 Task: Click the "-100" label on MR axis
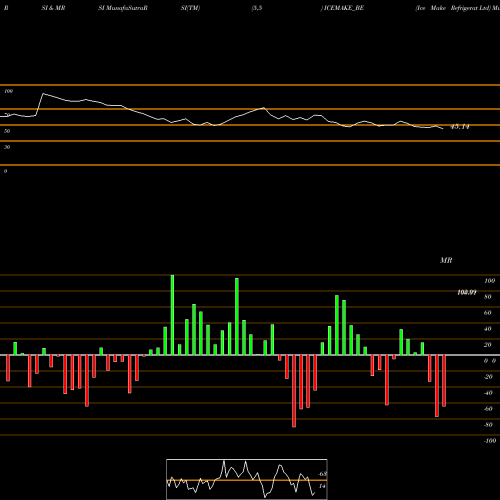click(490, 441)
